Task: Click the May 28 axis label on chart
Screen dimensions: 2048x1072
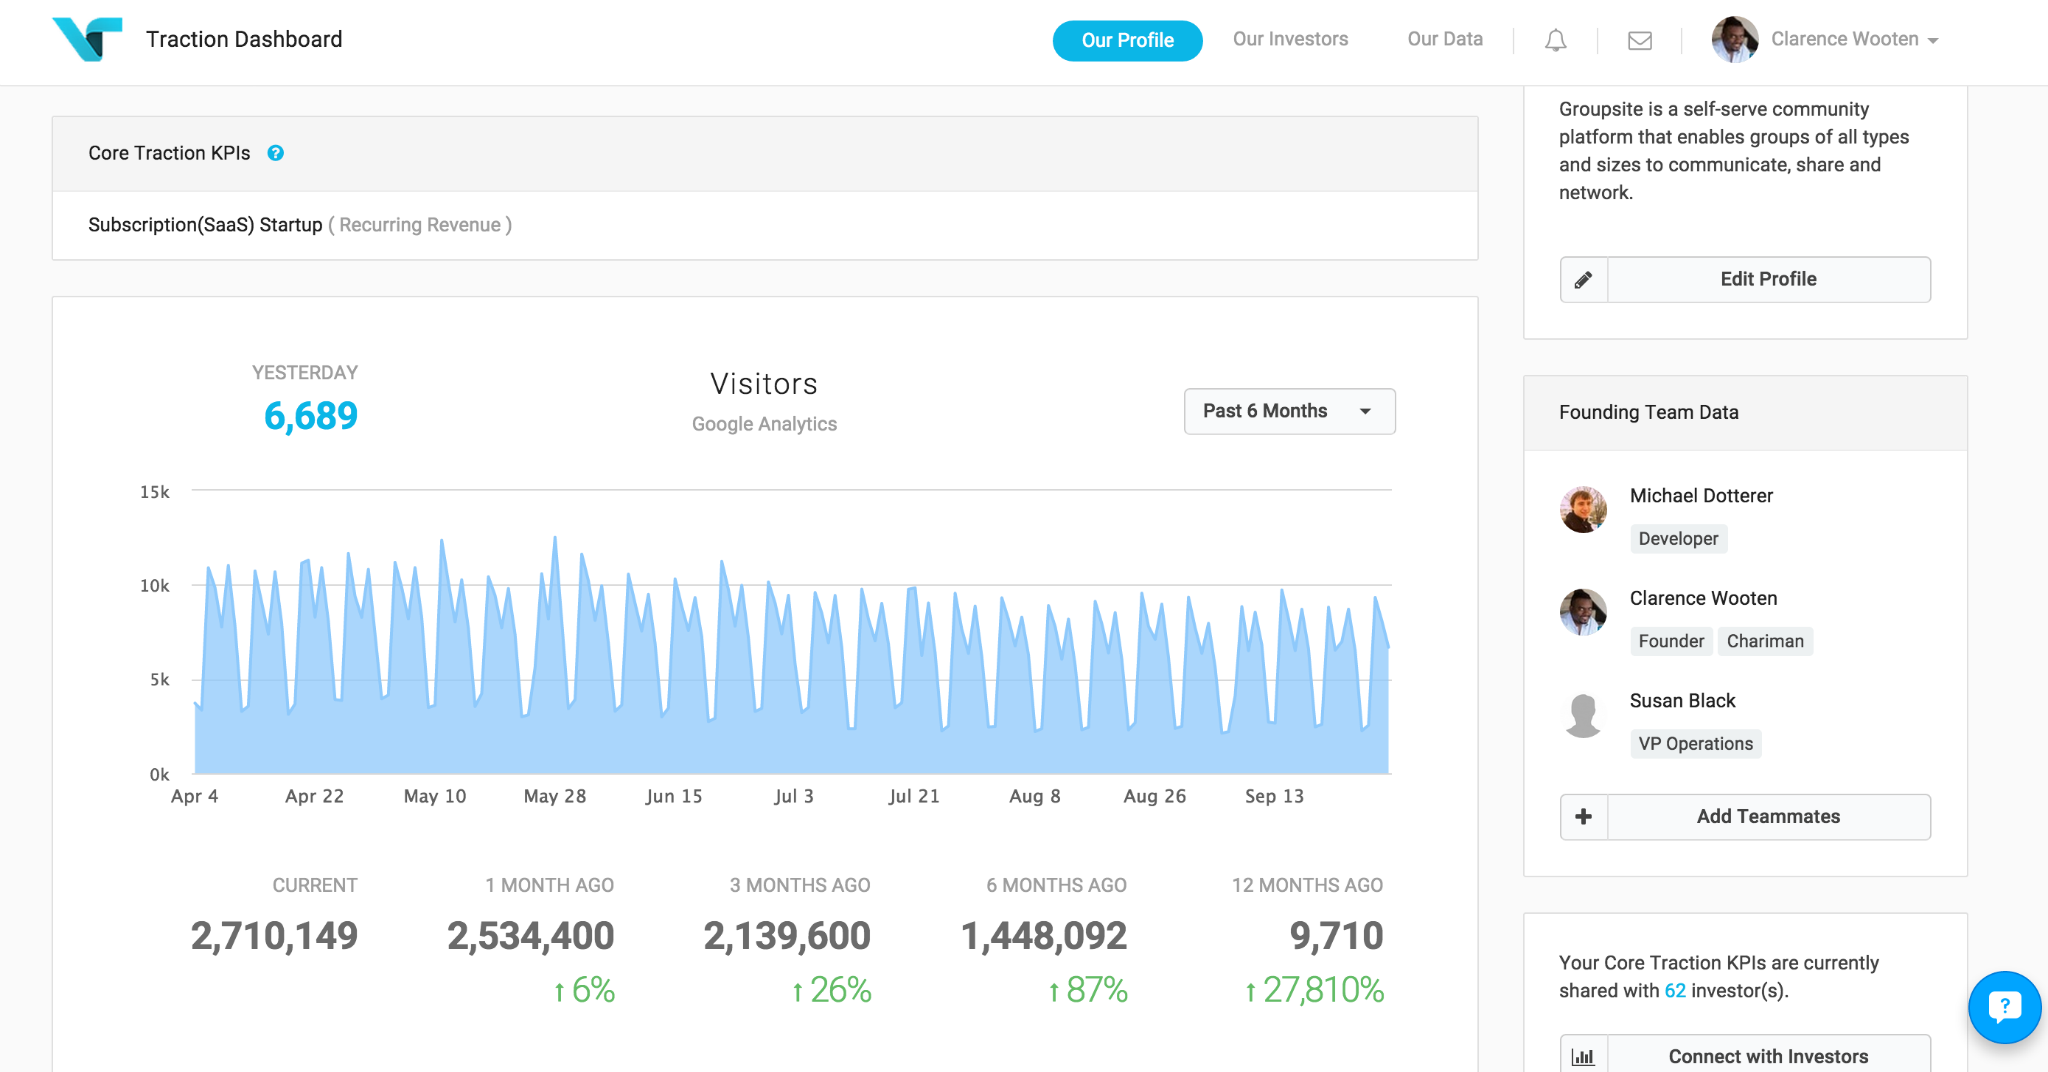Action: [555, 796]
